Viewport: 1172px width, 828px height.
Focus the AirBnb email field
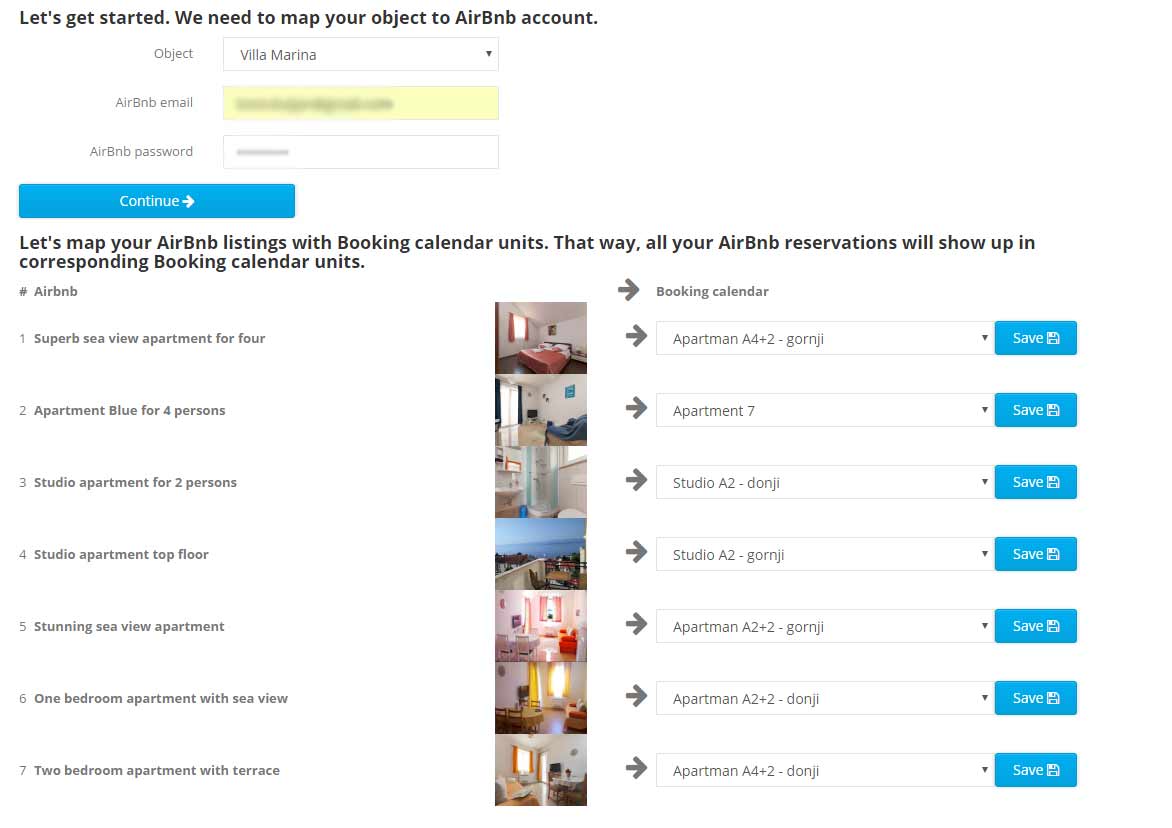[x=361, y=103]
